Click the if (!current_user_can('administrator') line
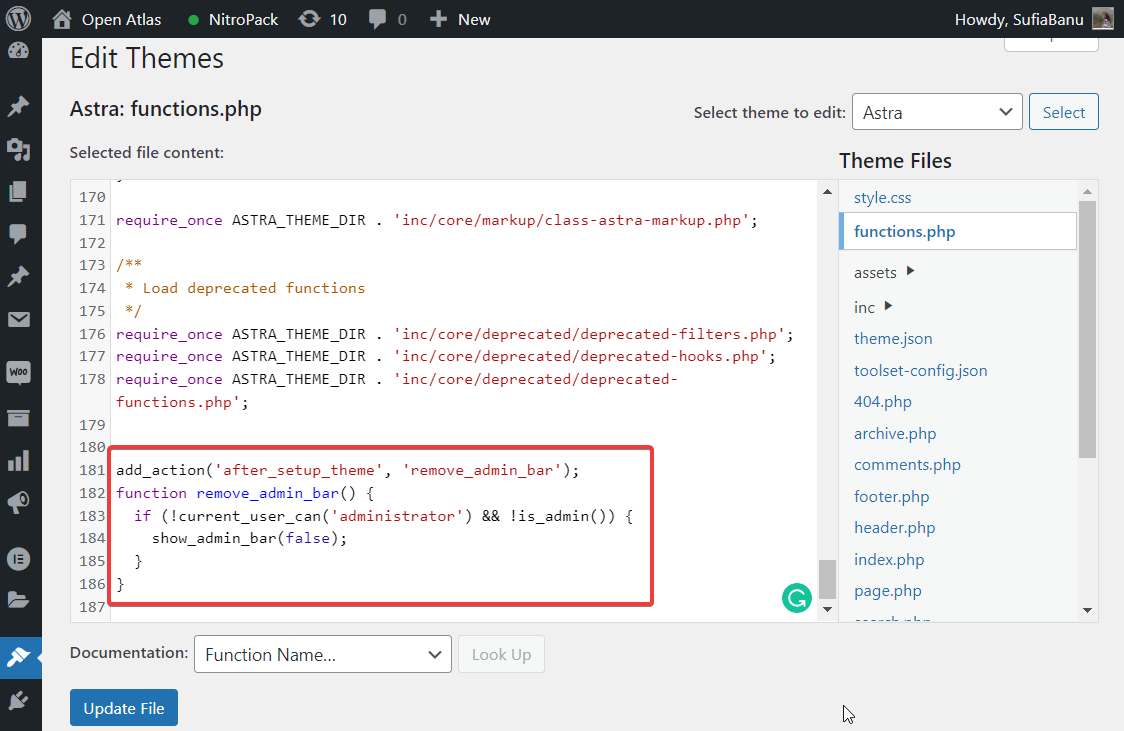 coord(384,516)
